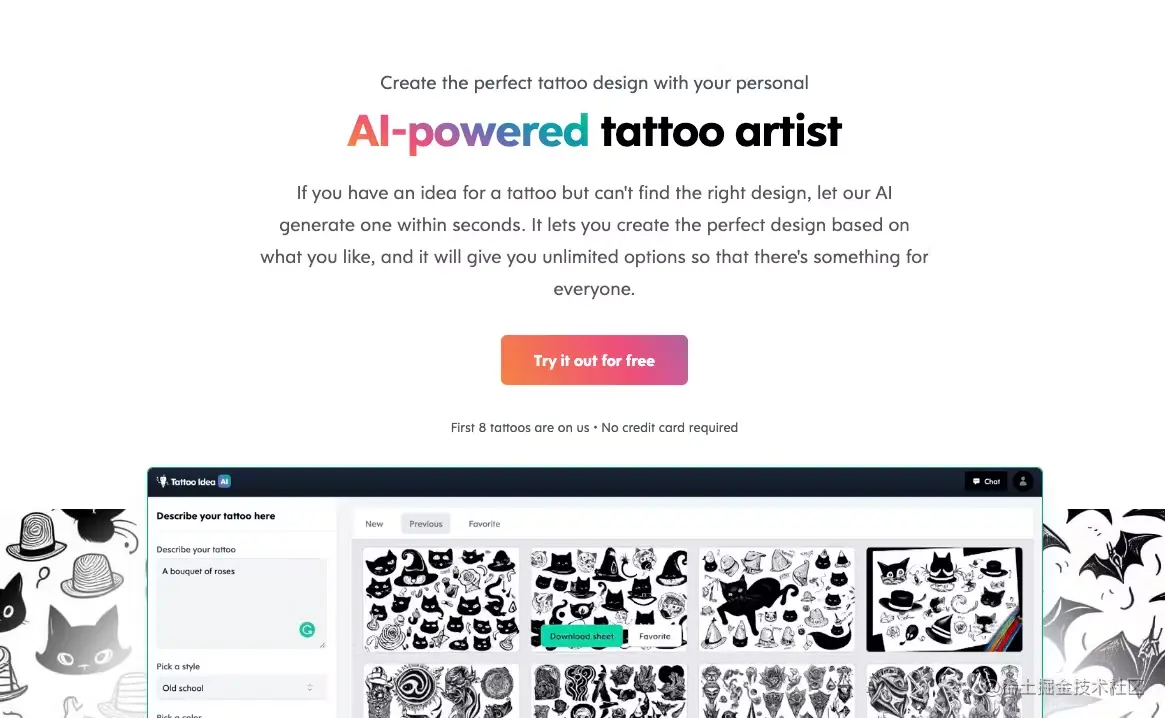Image resolution: width=1165 pixels, height=718 pixels.
Task: Open the first black cat tattoo sheet thumbnail
Action: coord(441,599)
